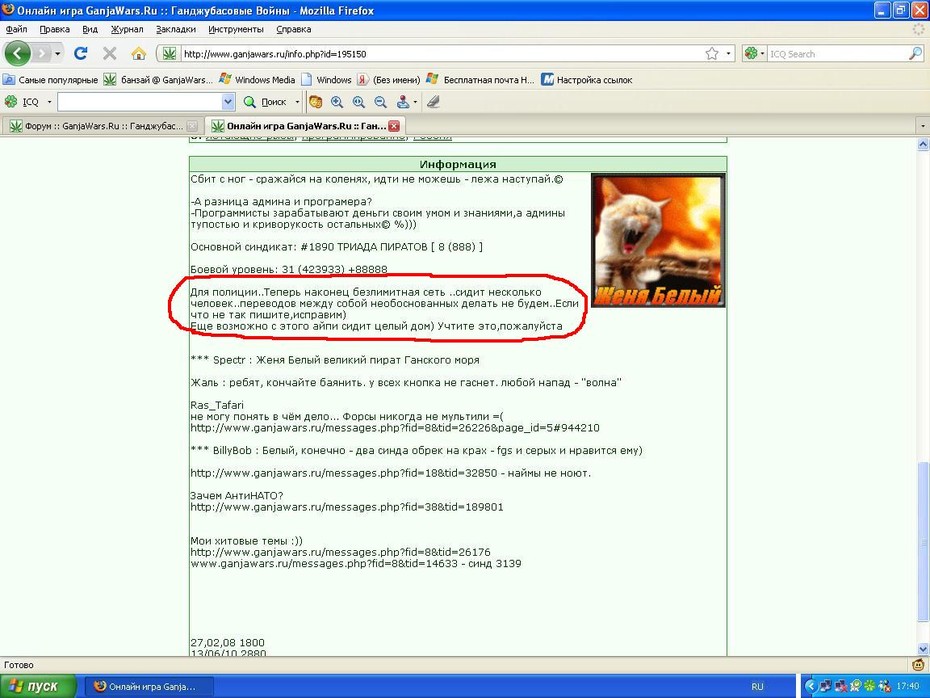Viewport: 930px width, 698px height.
Task: Open the Бесплатная почта bookmark
Action: (x=481, y=79)
